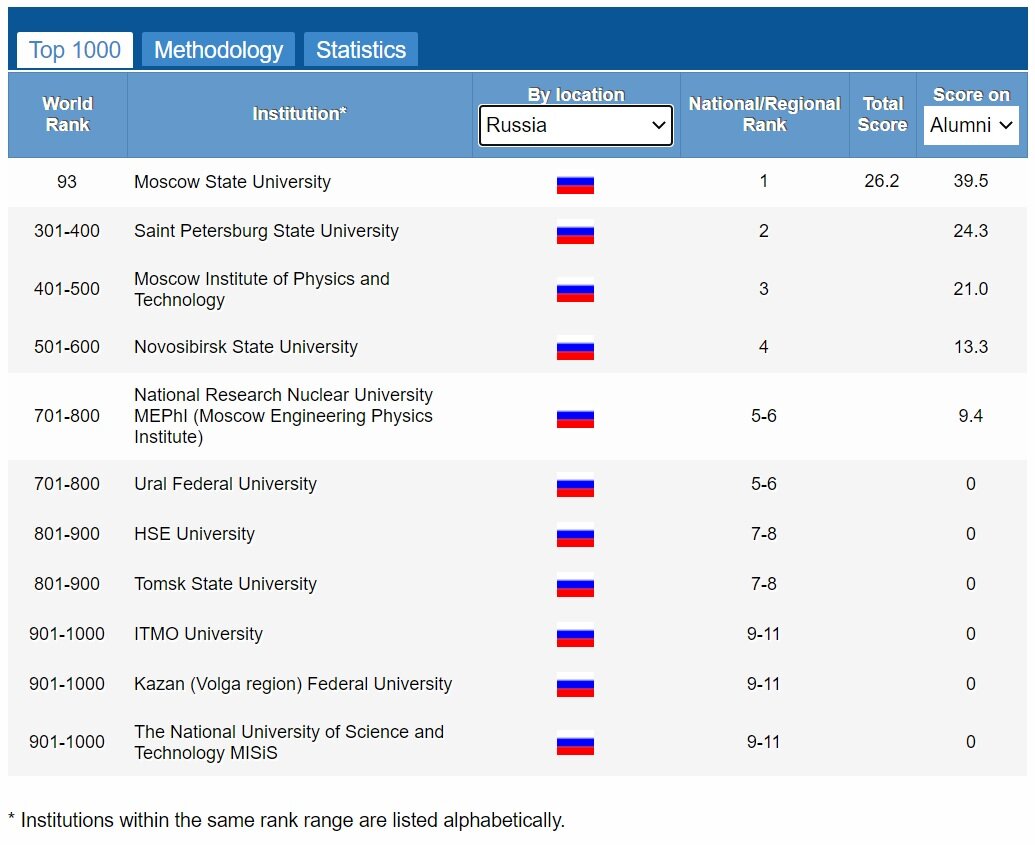Click flag icon in Kazan Federal University row

(575, 685)
